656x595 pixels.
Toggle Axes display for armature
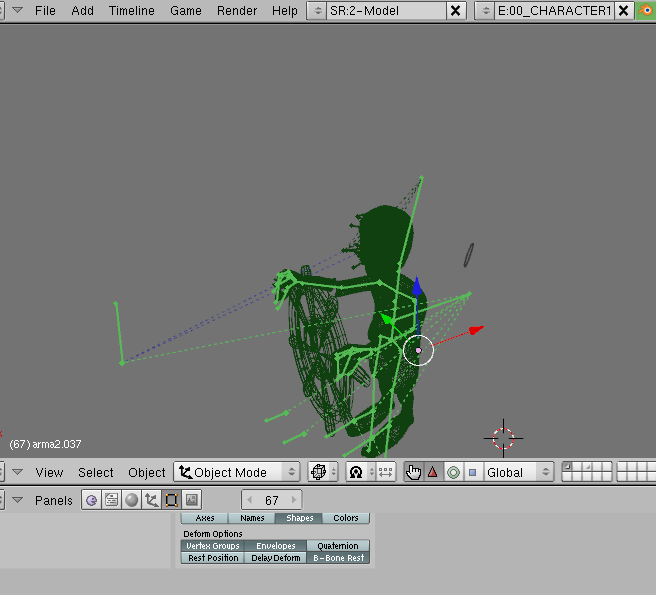pos(205,518)
